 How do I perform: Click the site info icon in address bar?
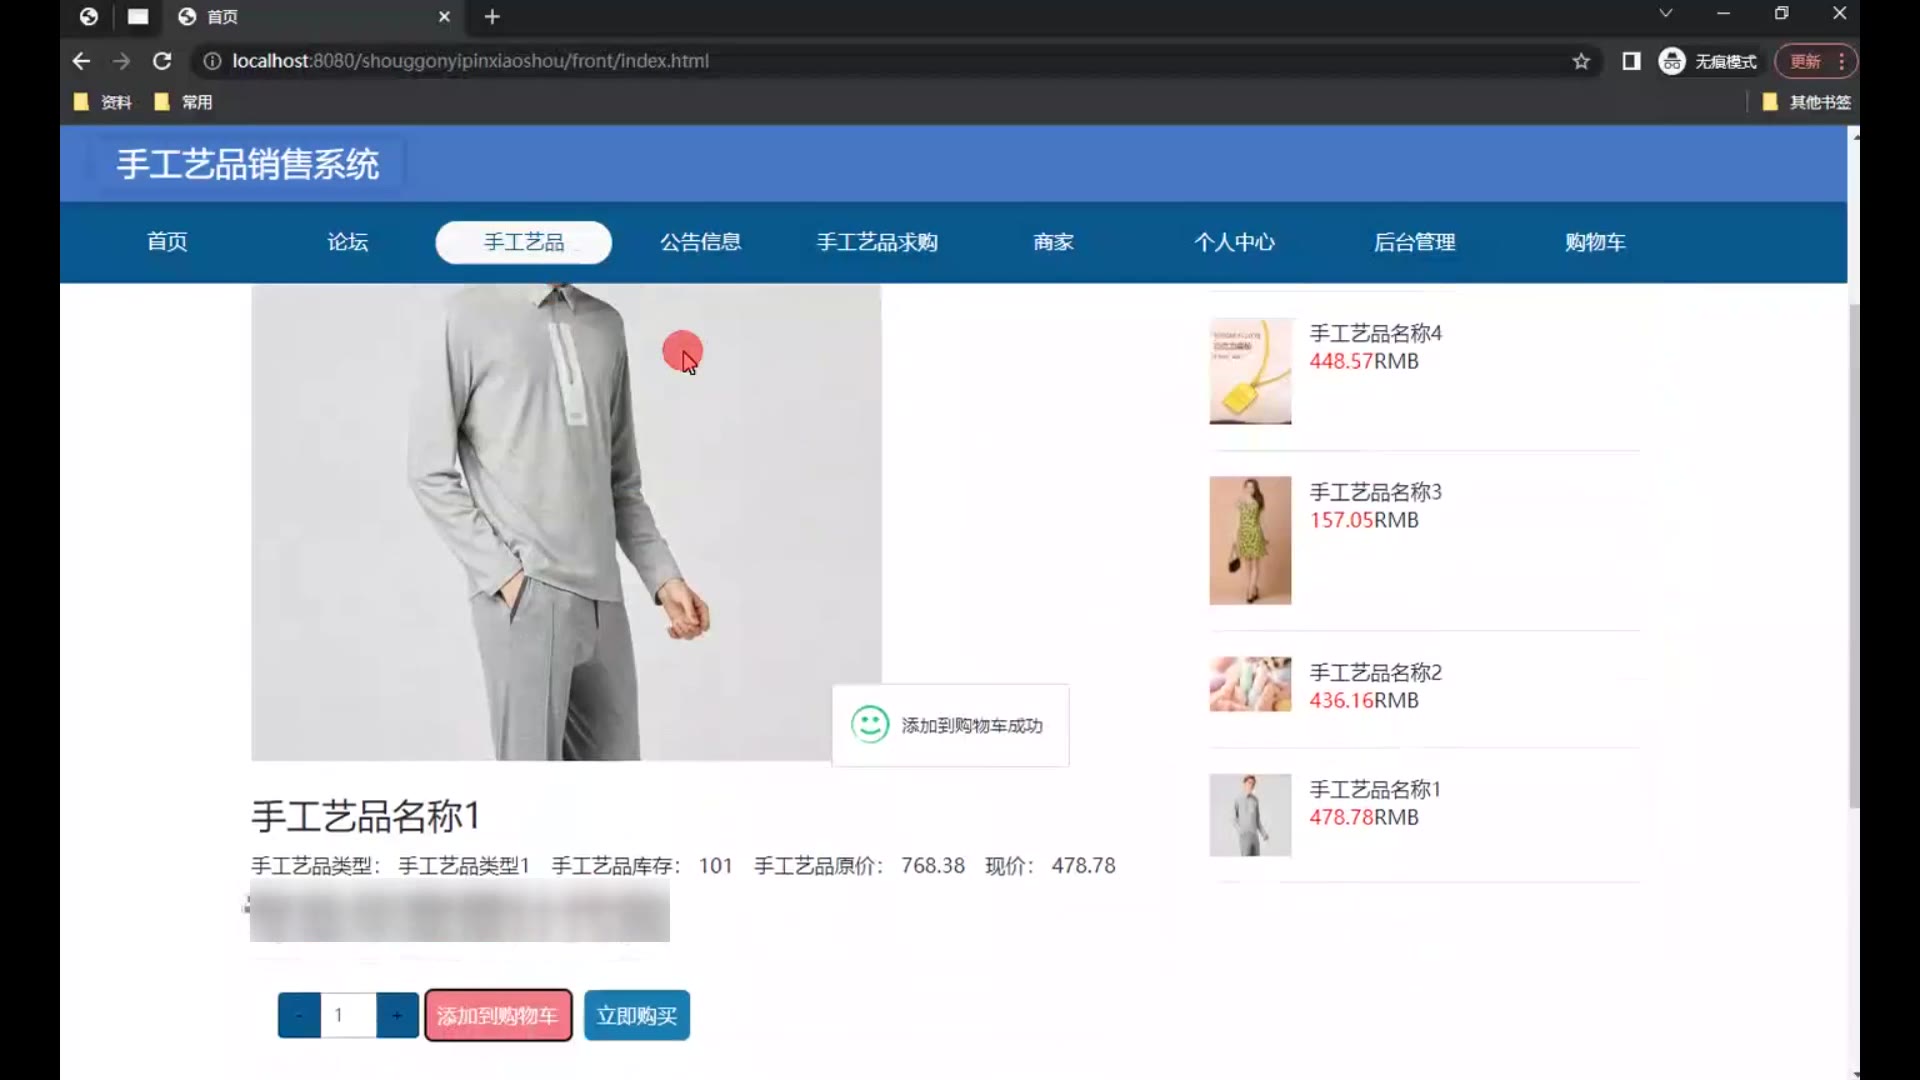[x=212, y=61]
